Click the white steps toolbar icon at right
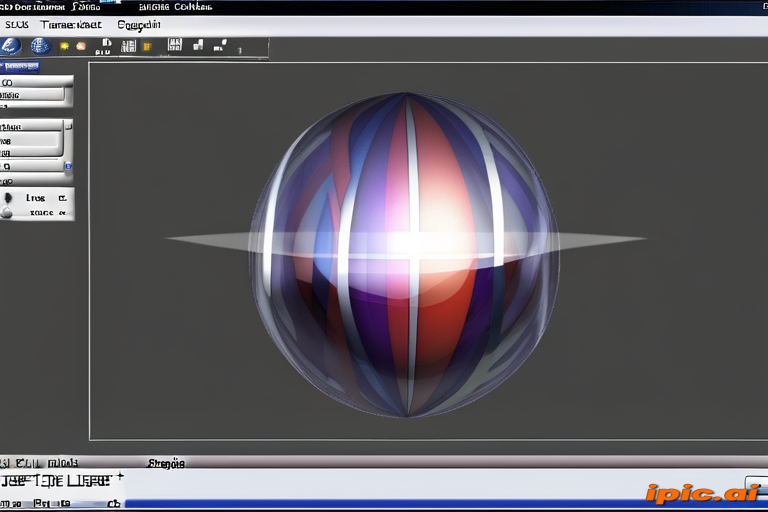Screen dimensions: 768x512 tap(220, 46)
